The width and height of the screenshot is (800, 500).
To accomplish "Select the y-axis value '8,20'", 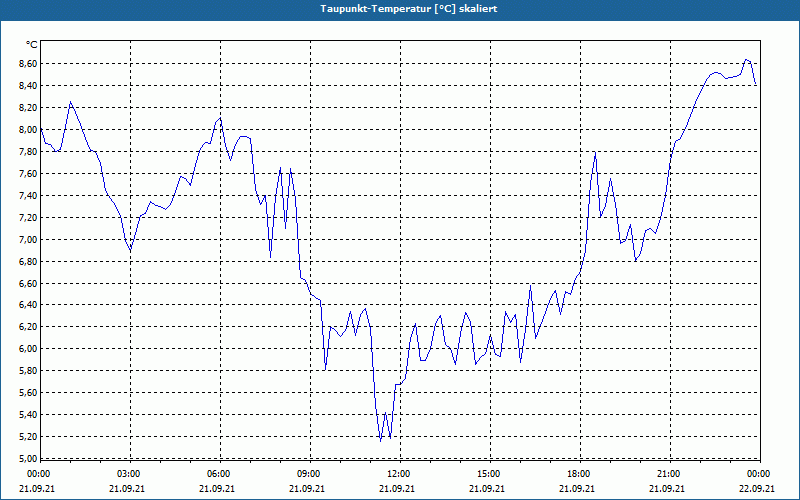I will tap(28, 108).
